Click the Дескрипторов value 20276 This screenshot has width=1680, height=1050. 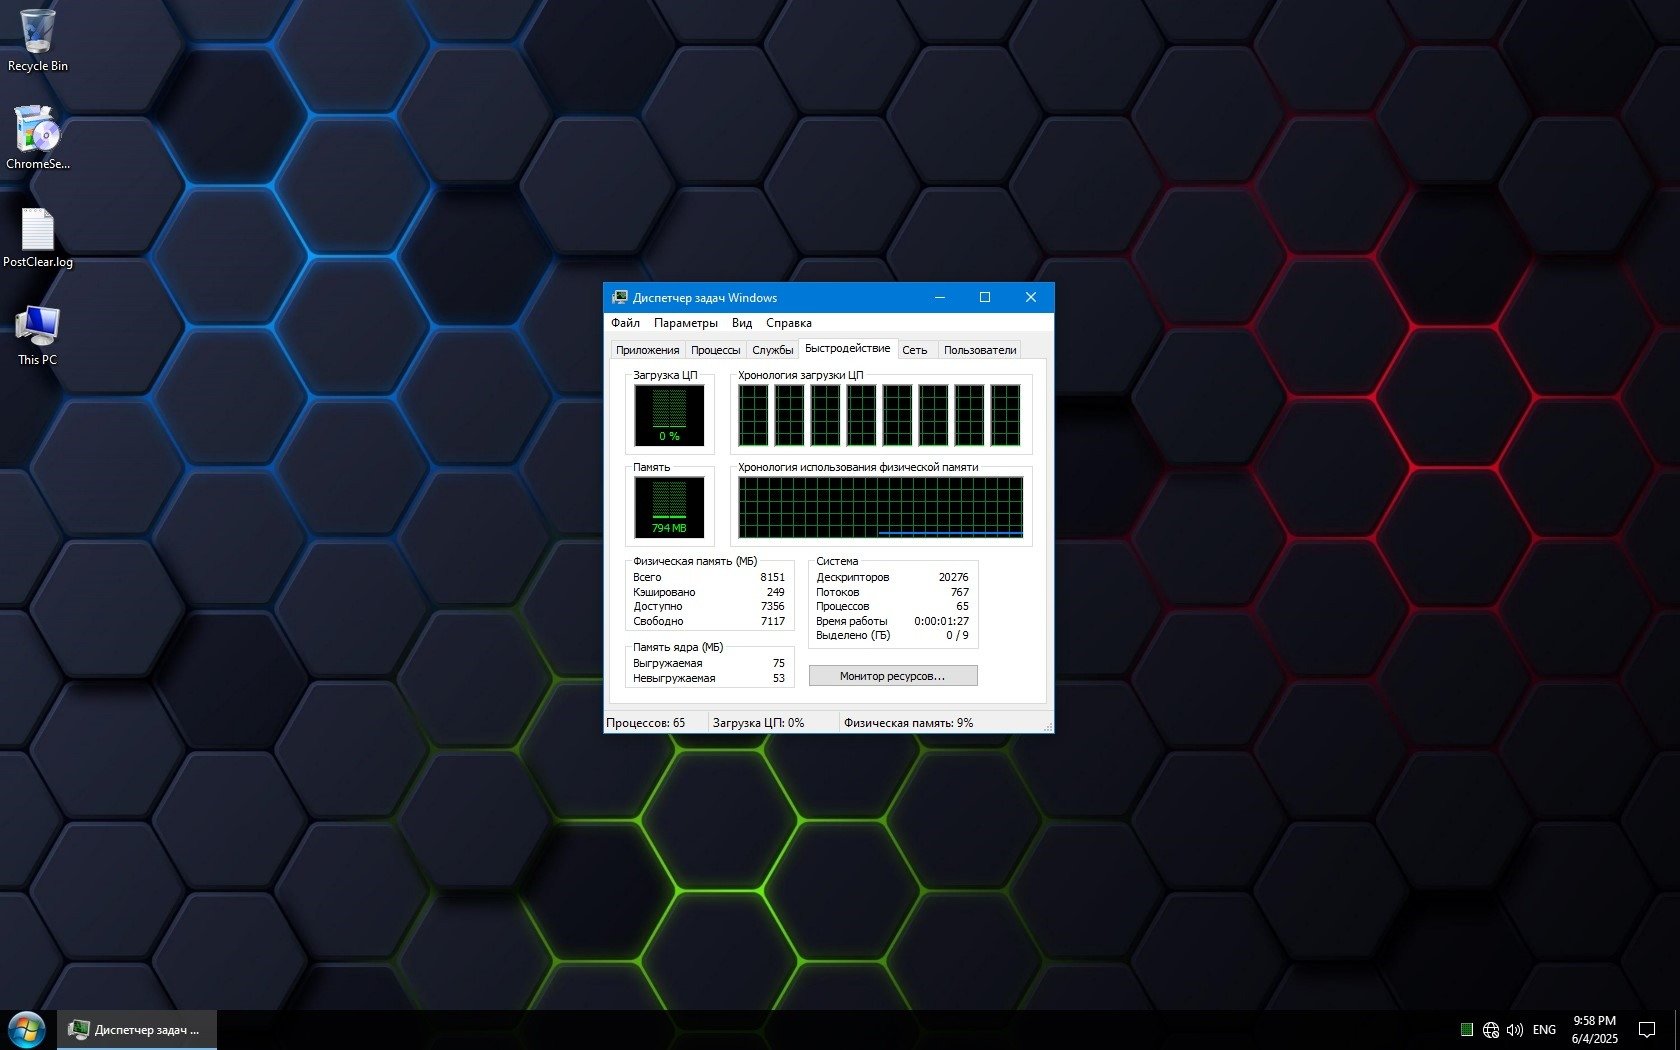(x=953, y=577)
